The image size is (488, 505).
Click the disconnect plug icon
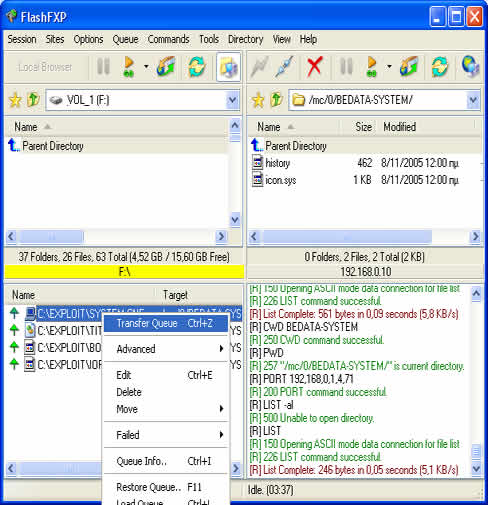(x=284, y=66)
